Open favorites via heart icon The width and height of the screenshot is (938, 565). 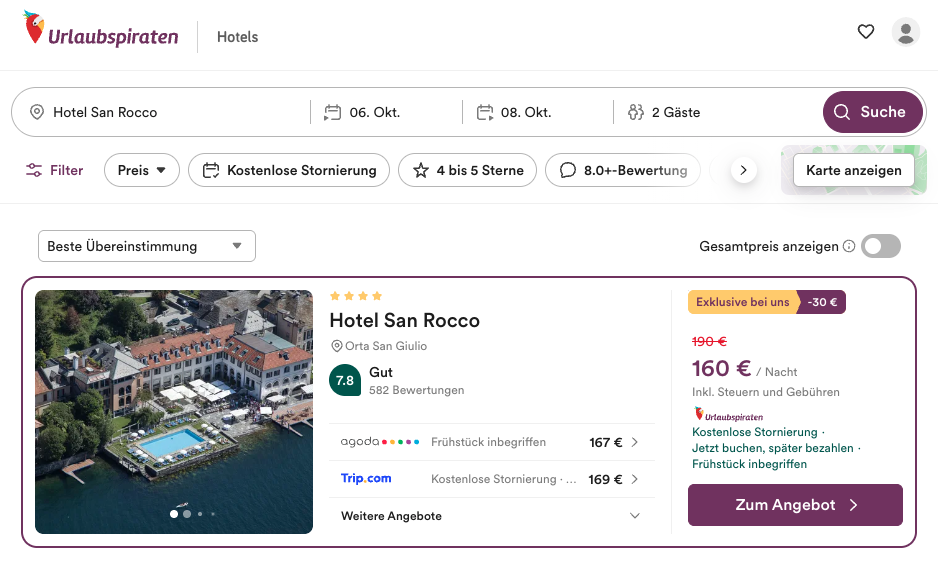click(x=866, y=31)
